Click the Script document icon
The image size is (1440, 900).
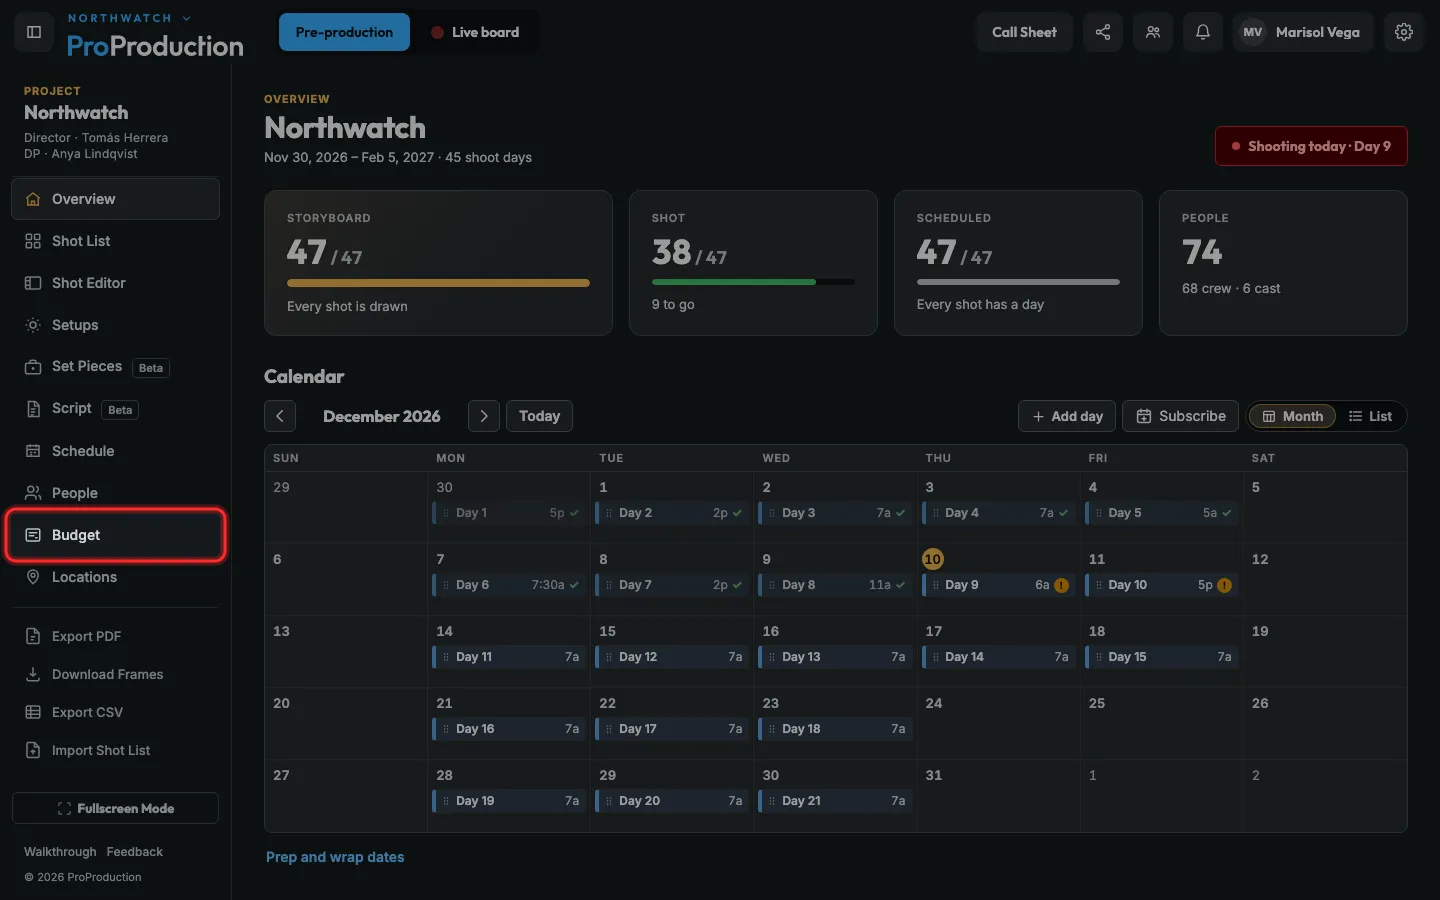pos(33,409)
